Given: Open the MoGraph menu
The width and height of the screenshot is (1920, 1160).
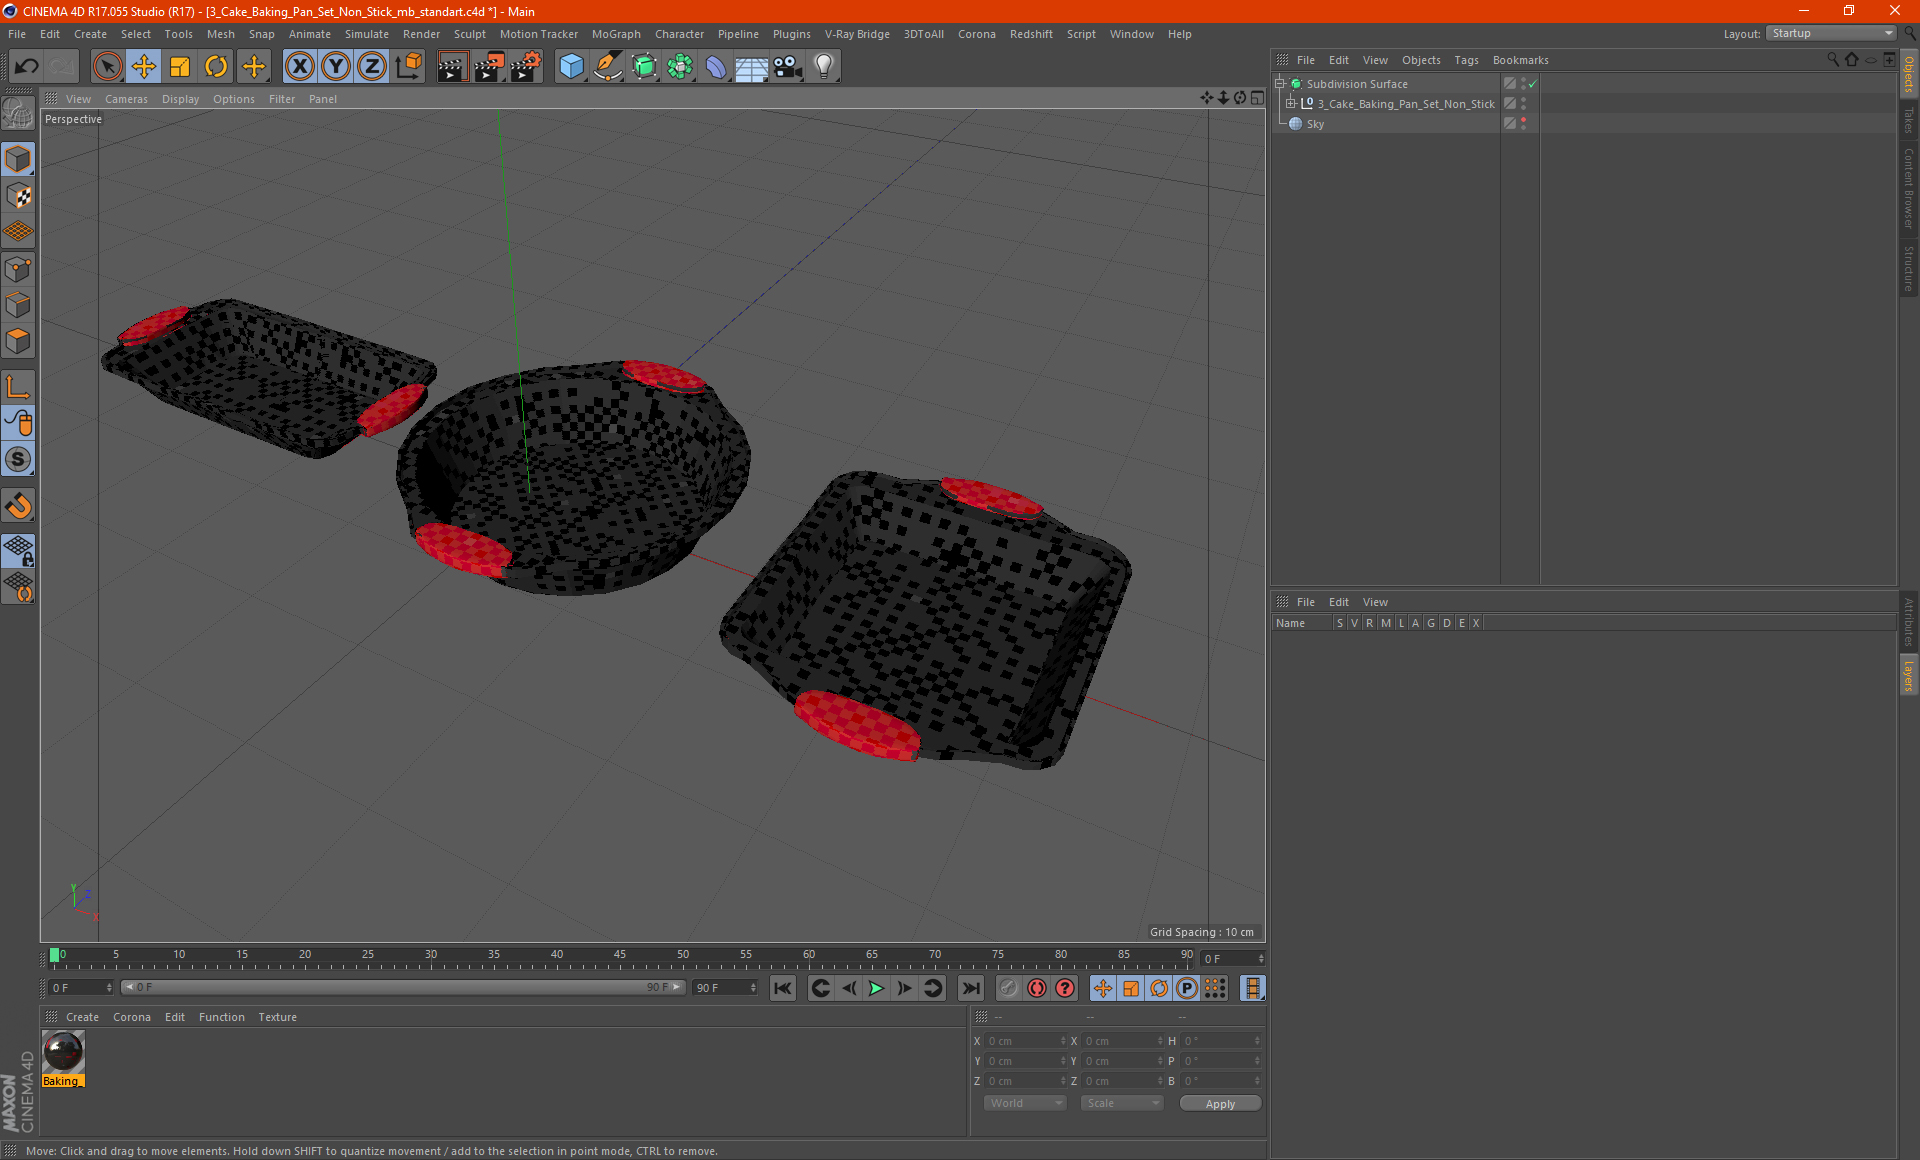Looking at the screenshot, I should click(616, 34).
